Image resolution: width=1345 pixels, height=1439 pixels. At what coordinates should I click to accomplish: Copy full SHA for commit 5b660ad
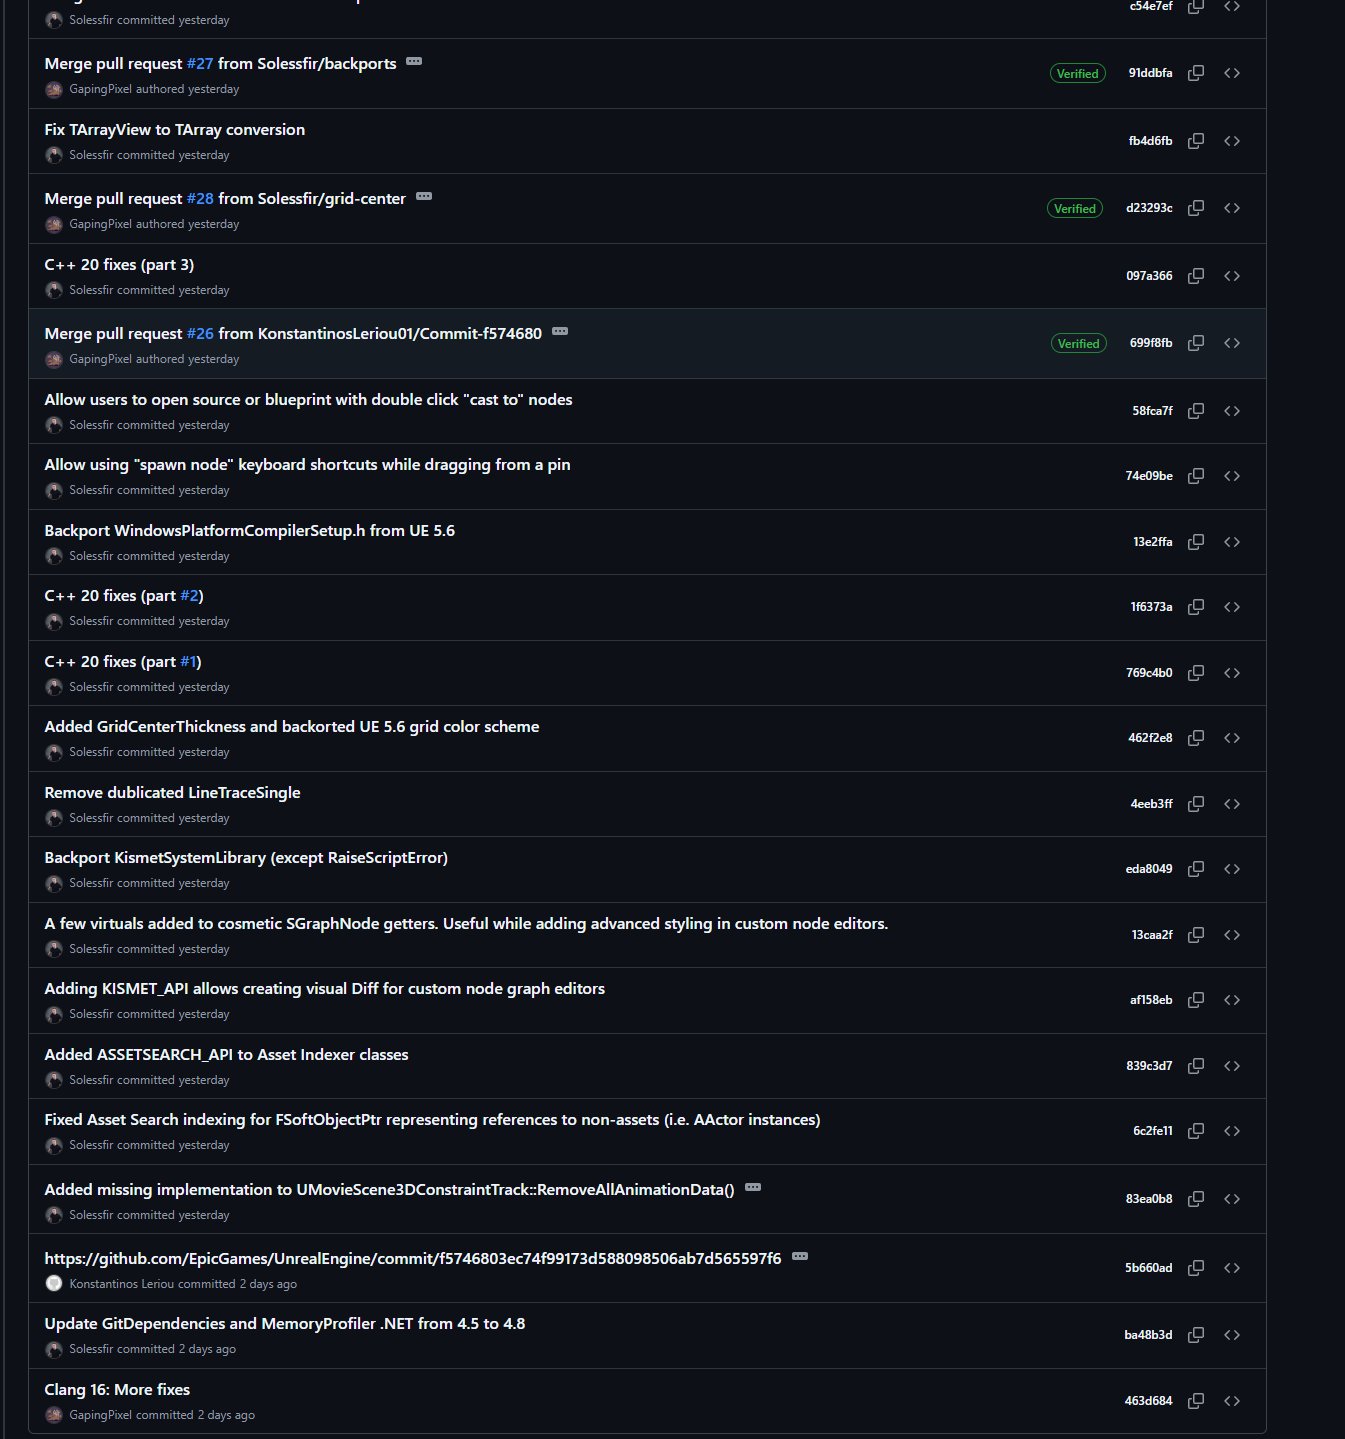point(1195,1268)
